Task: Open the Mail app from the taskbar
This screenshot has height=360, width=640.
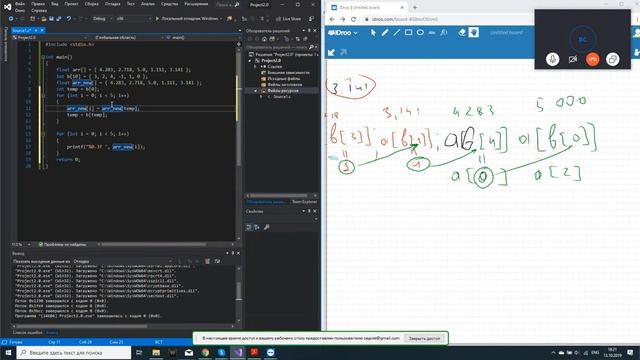Action: pyautogui.click(x=189, y=352)
